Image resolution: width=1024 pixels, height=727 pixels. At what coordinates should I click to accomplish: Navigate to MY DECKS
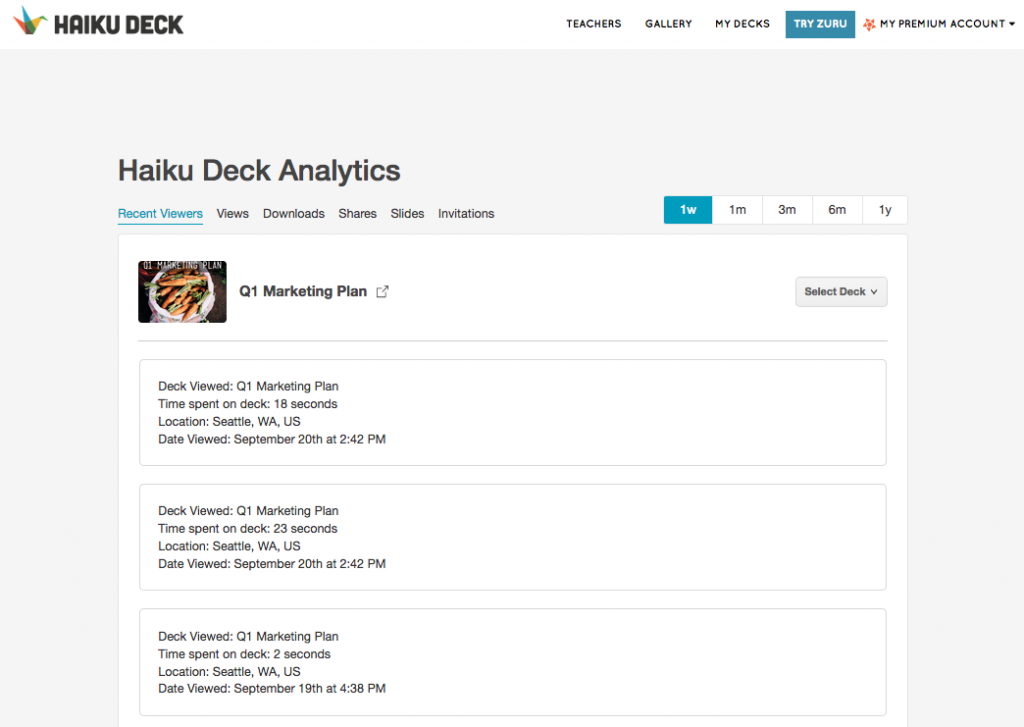[742, 24]
